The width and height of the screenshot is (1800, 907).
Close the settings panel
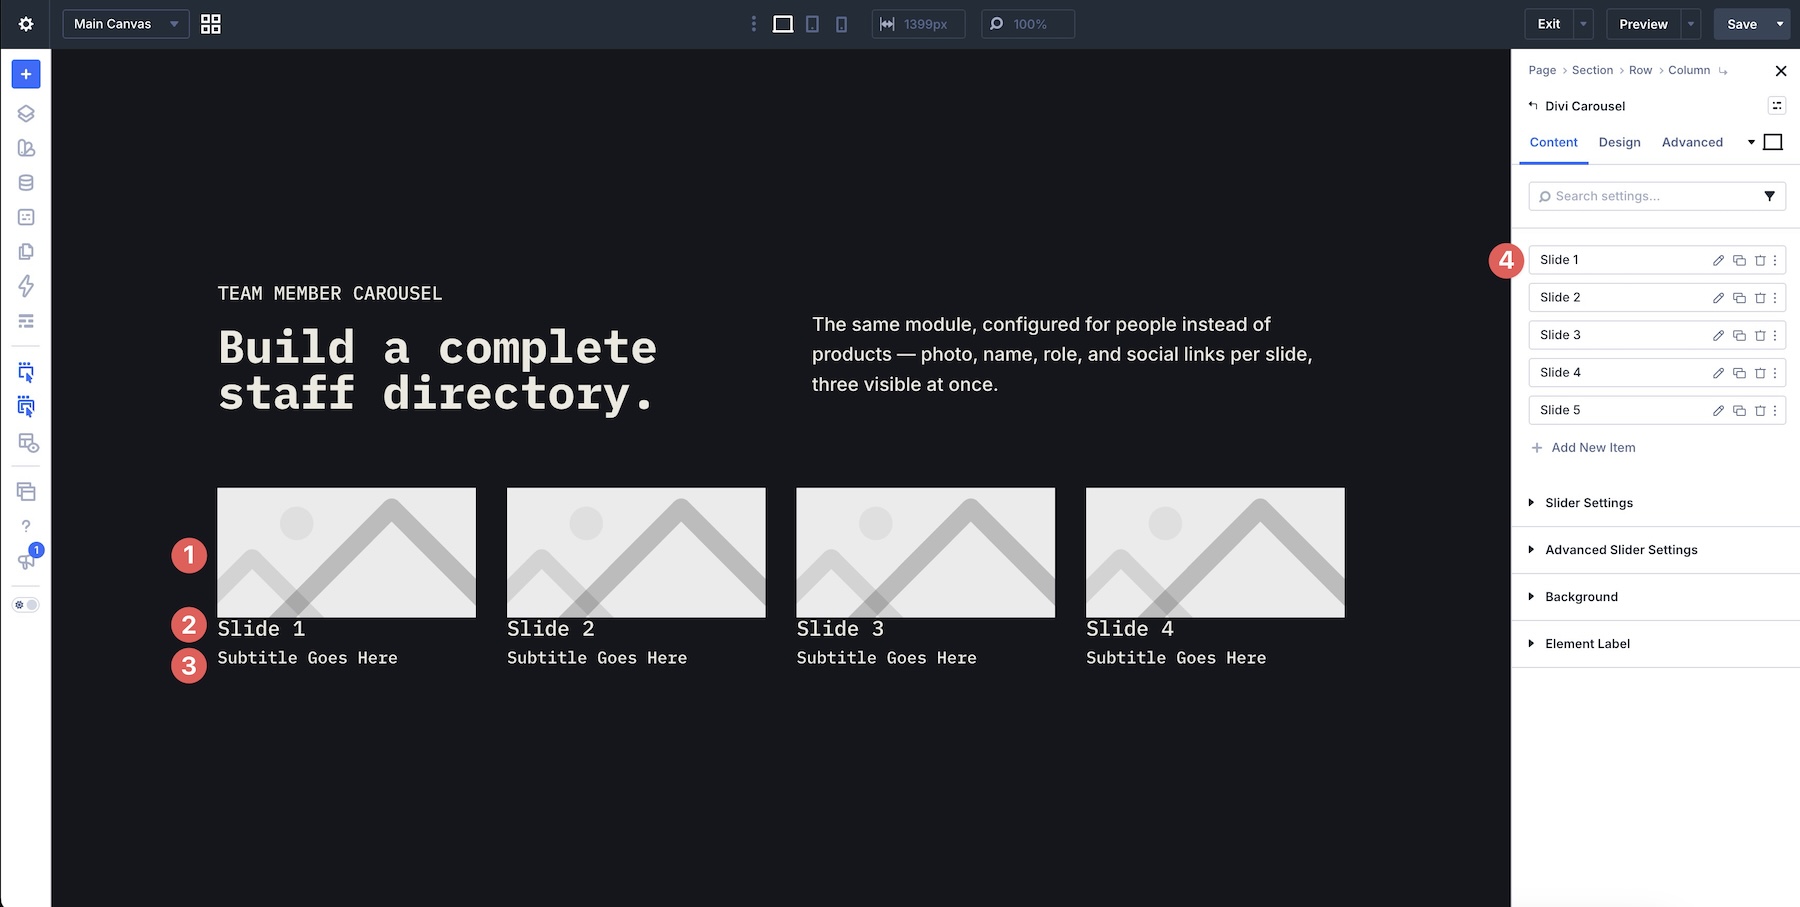coord(1780,71)
